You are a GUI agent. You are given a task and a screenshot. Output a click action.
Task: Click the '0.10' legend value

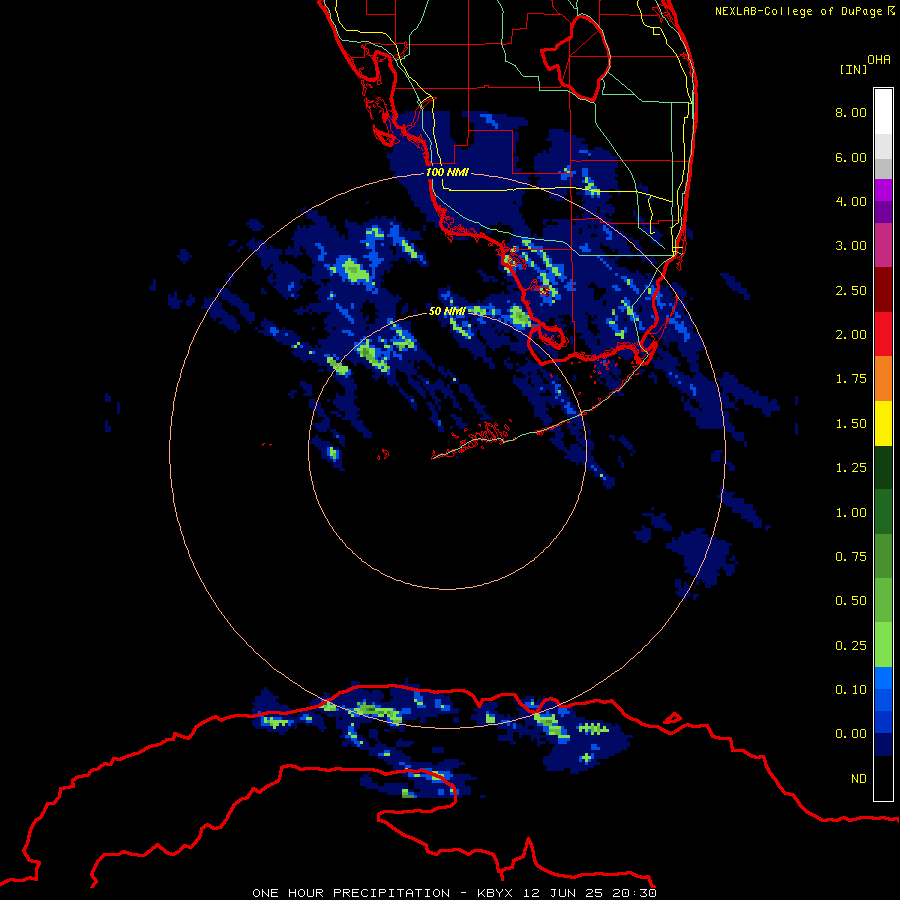pos(851,690)
